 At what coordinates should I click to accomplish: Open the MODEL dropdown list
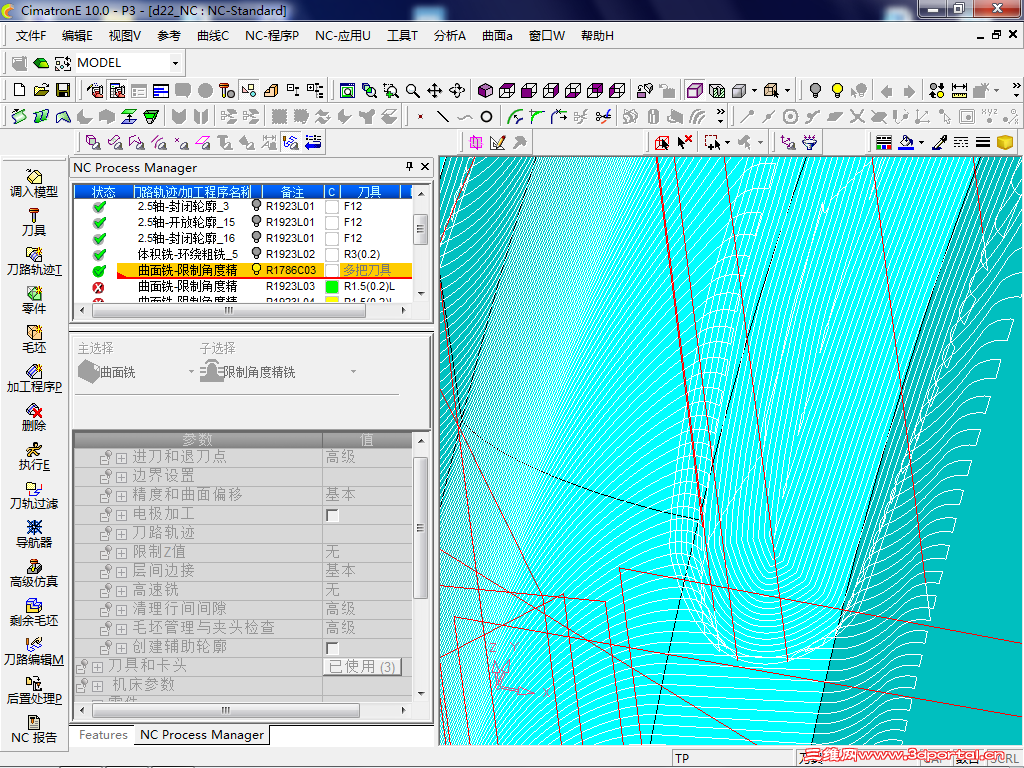coord(175,63)
